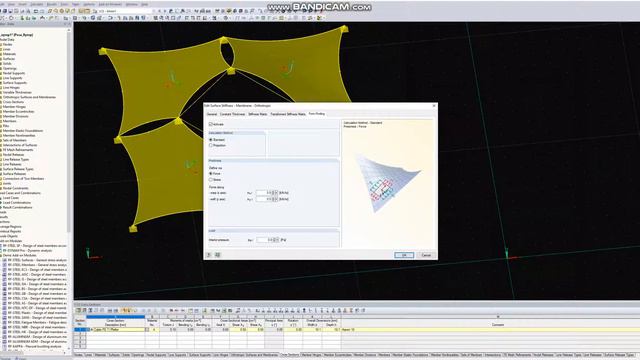Select the Form-Finding tab

pos(317,114)
